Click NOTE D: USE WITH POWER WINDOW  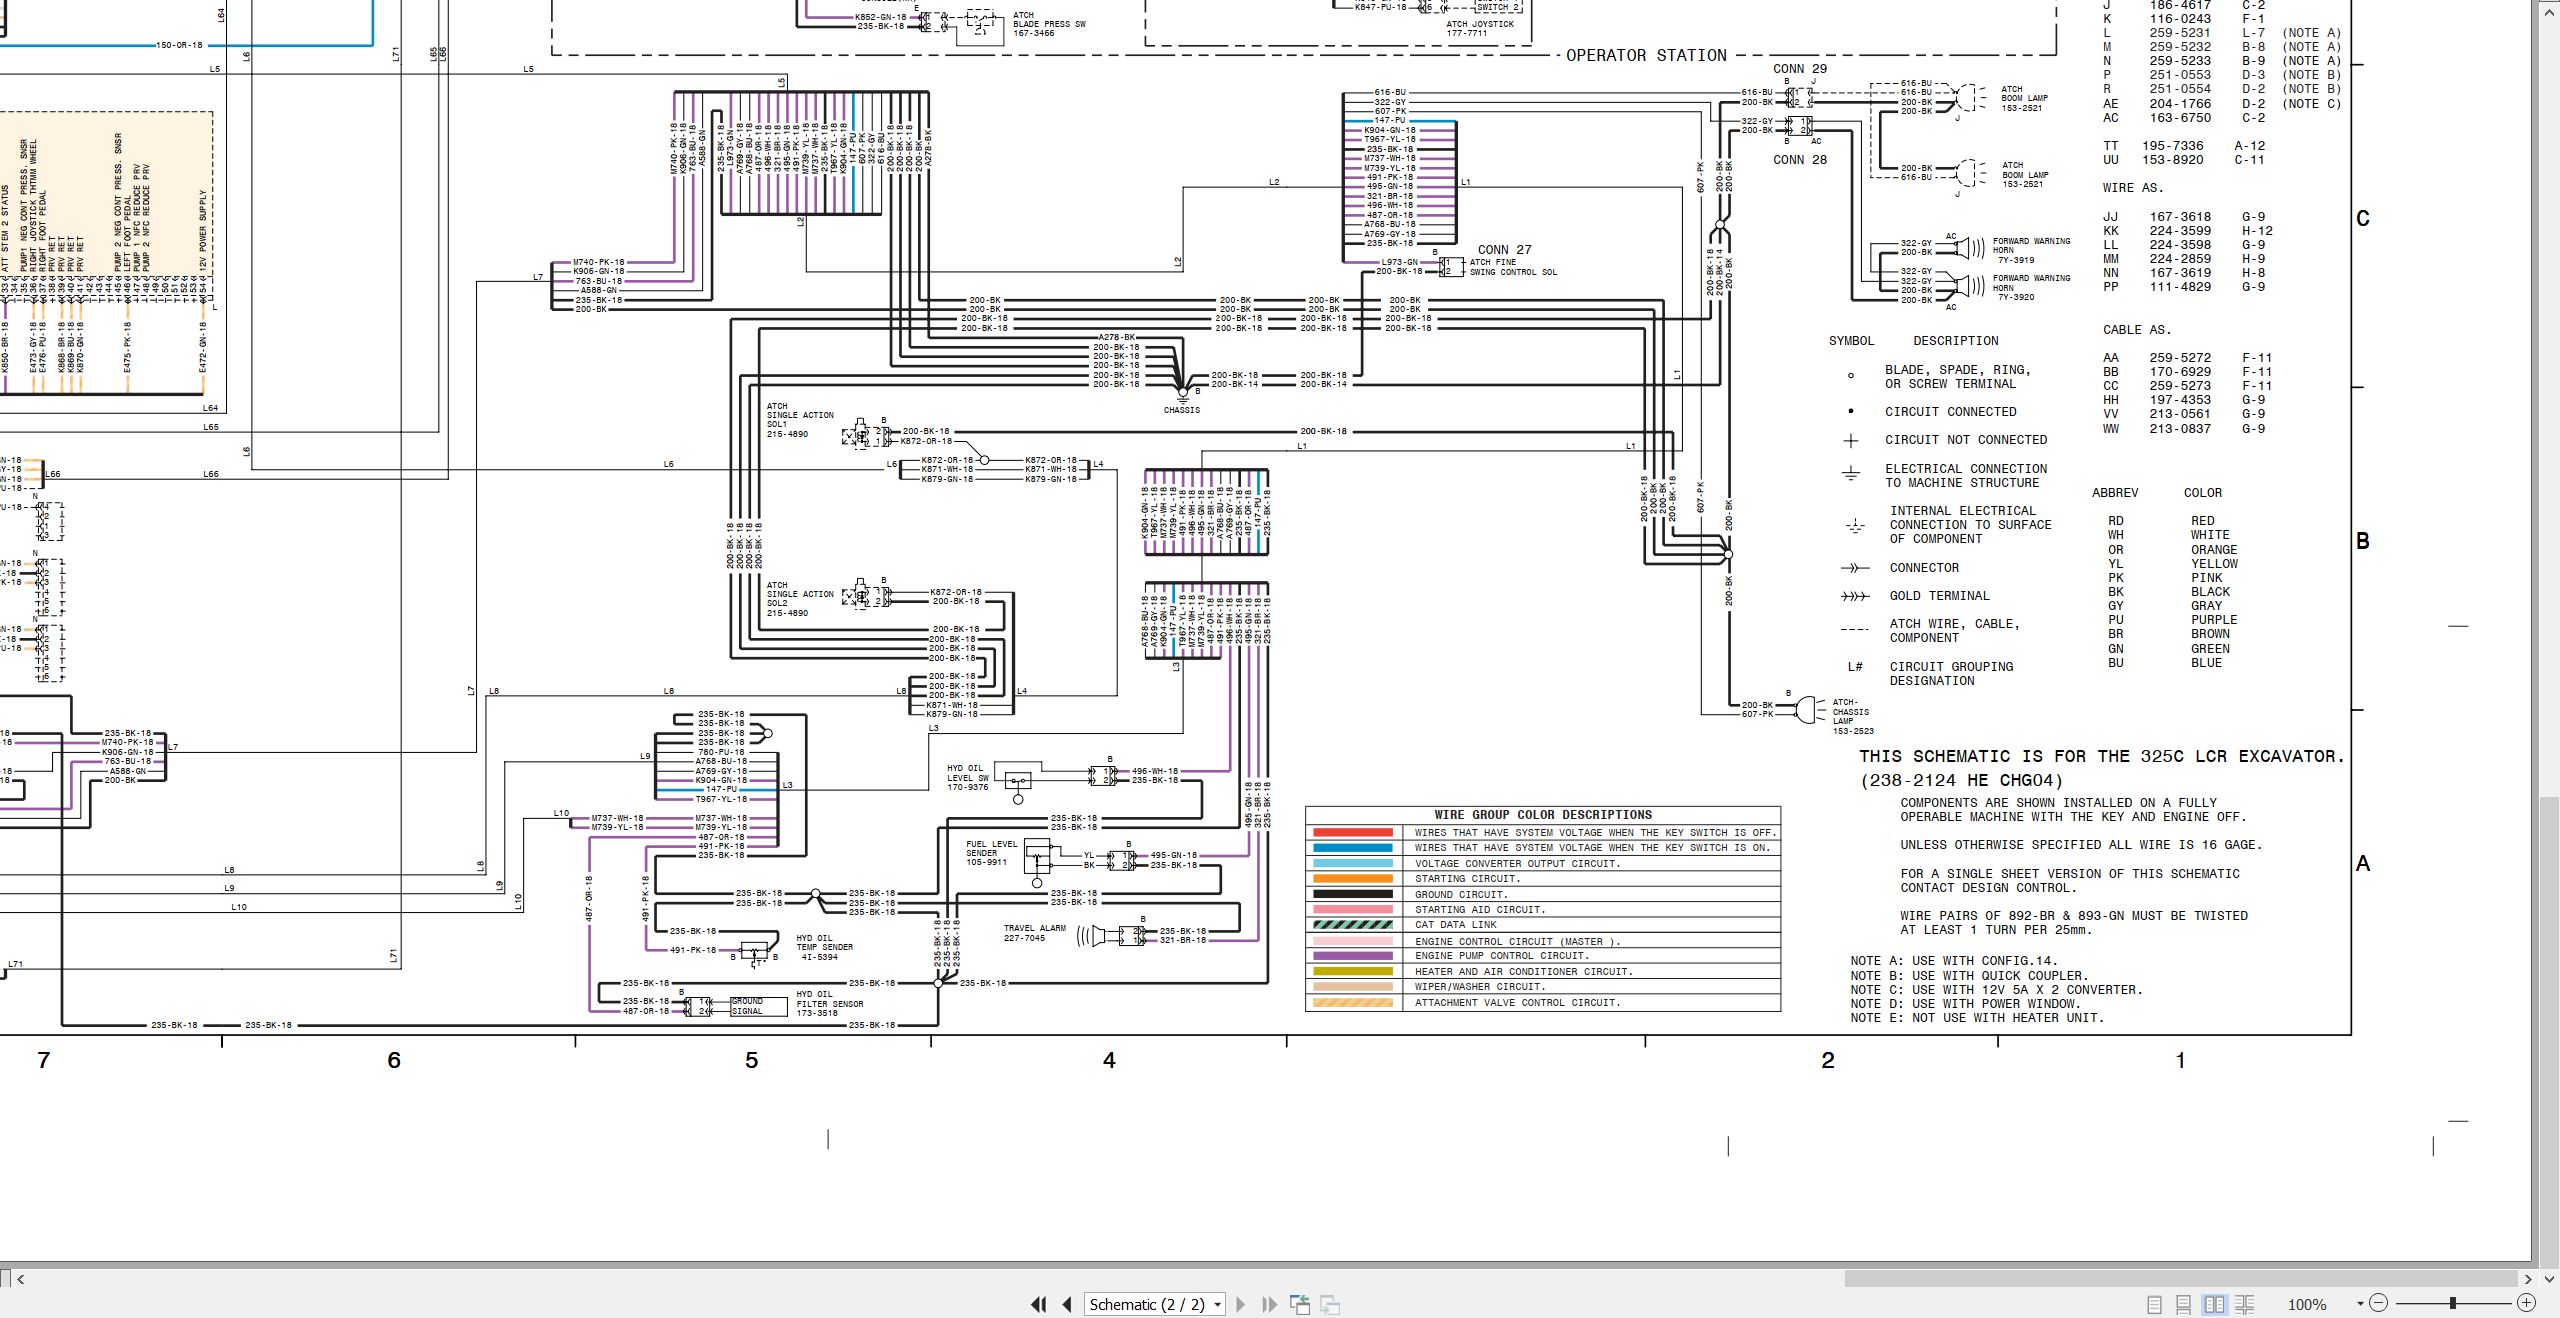1965,1004
